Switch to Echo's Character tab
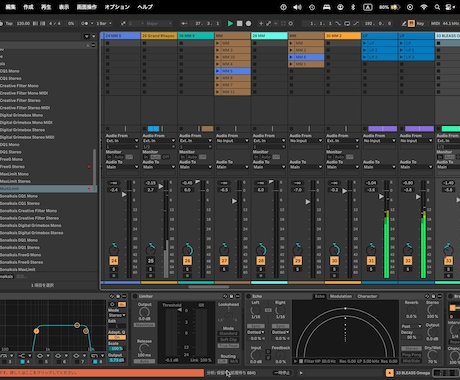Screen dimensions: 460x380 point(367,296)
